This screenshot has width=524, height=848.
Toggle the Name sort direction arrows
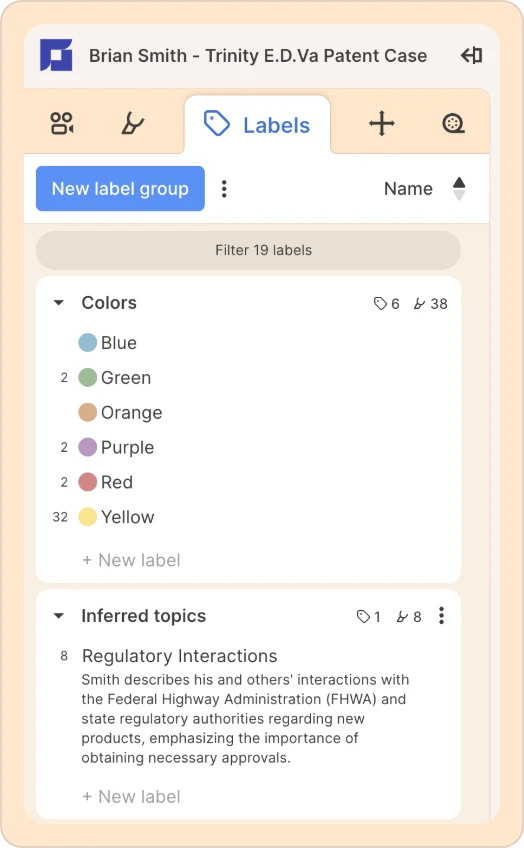(459, 189)
